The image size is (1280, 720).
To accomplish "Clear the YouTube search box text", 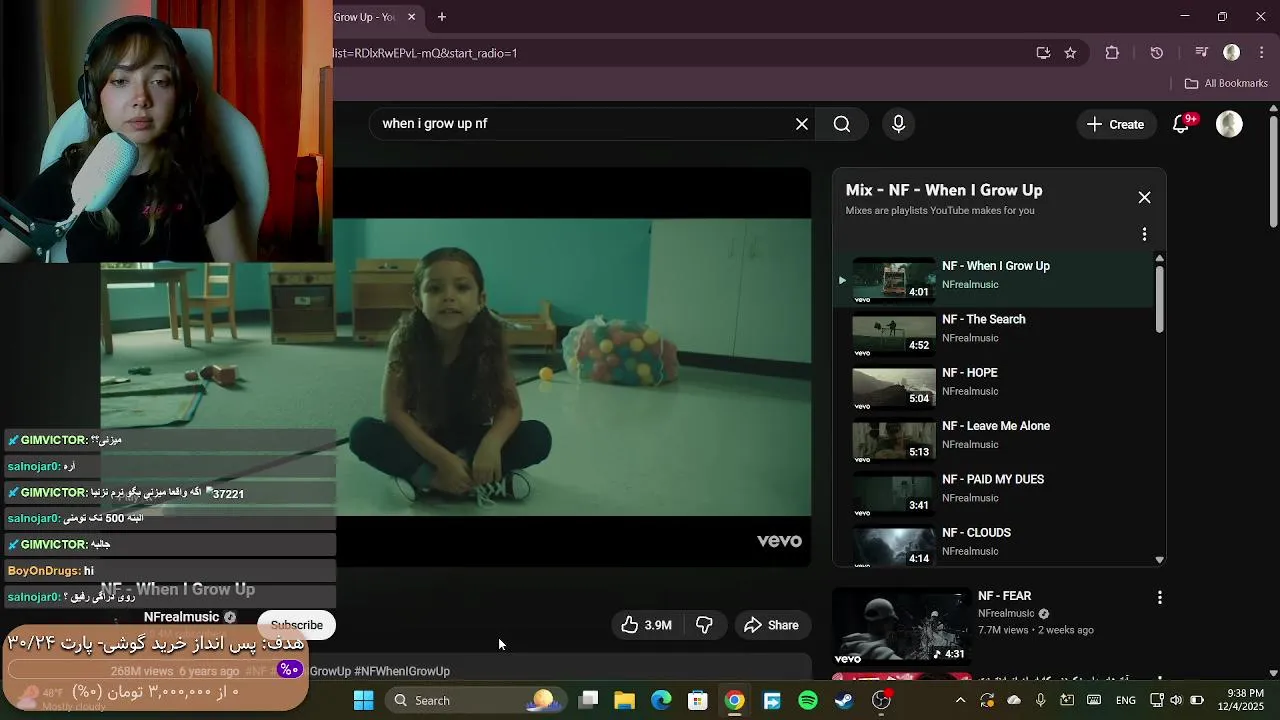I will point(802,124).
